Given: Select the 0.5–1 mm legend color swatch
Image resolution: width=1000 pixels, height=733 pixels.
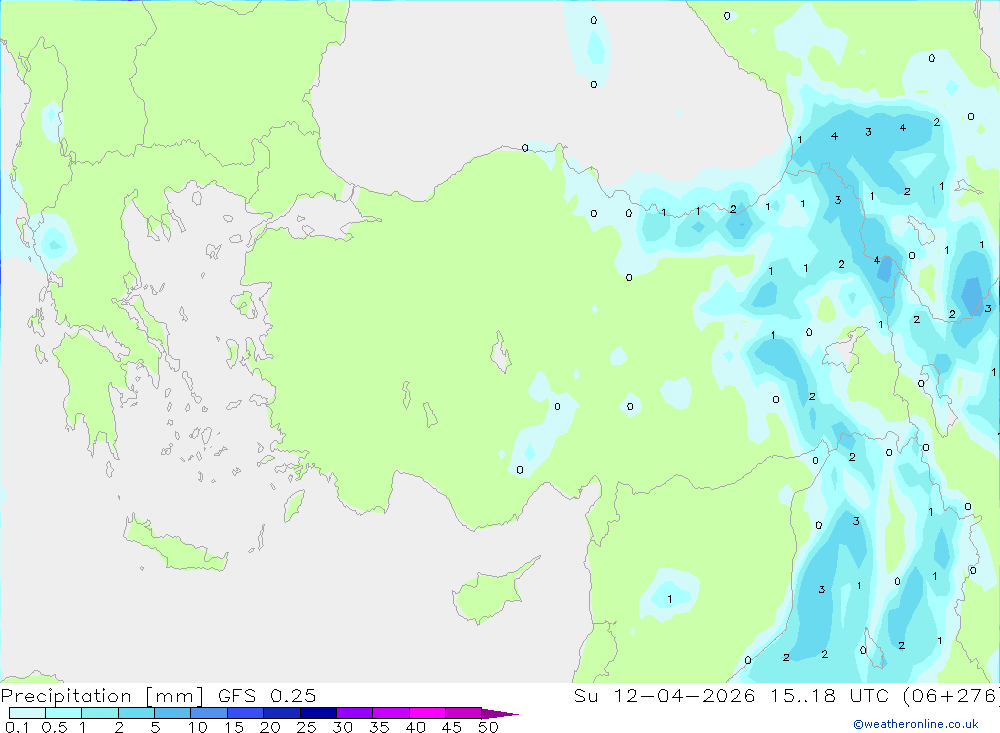Looking at the screenshot, I should (x=64, y=713).
